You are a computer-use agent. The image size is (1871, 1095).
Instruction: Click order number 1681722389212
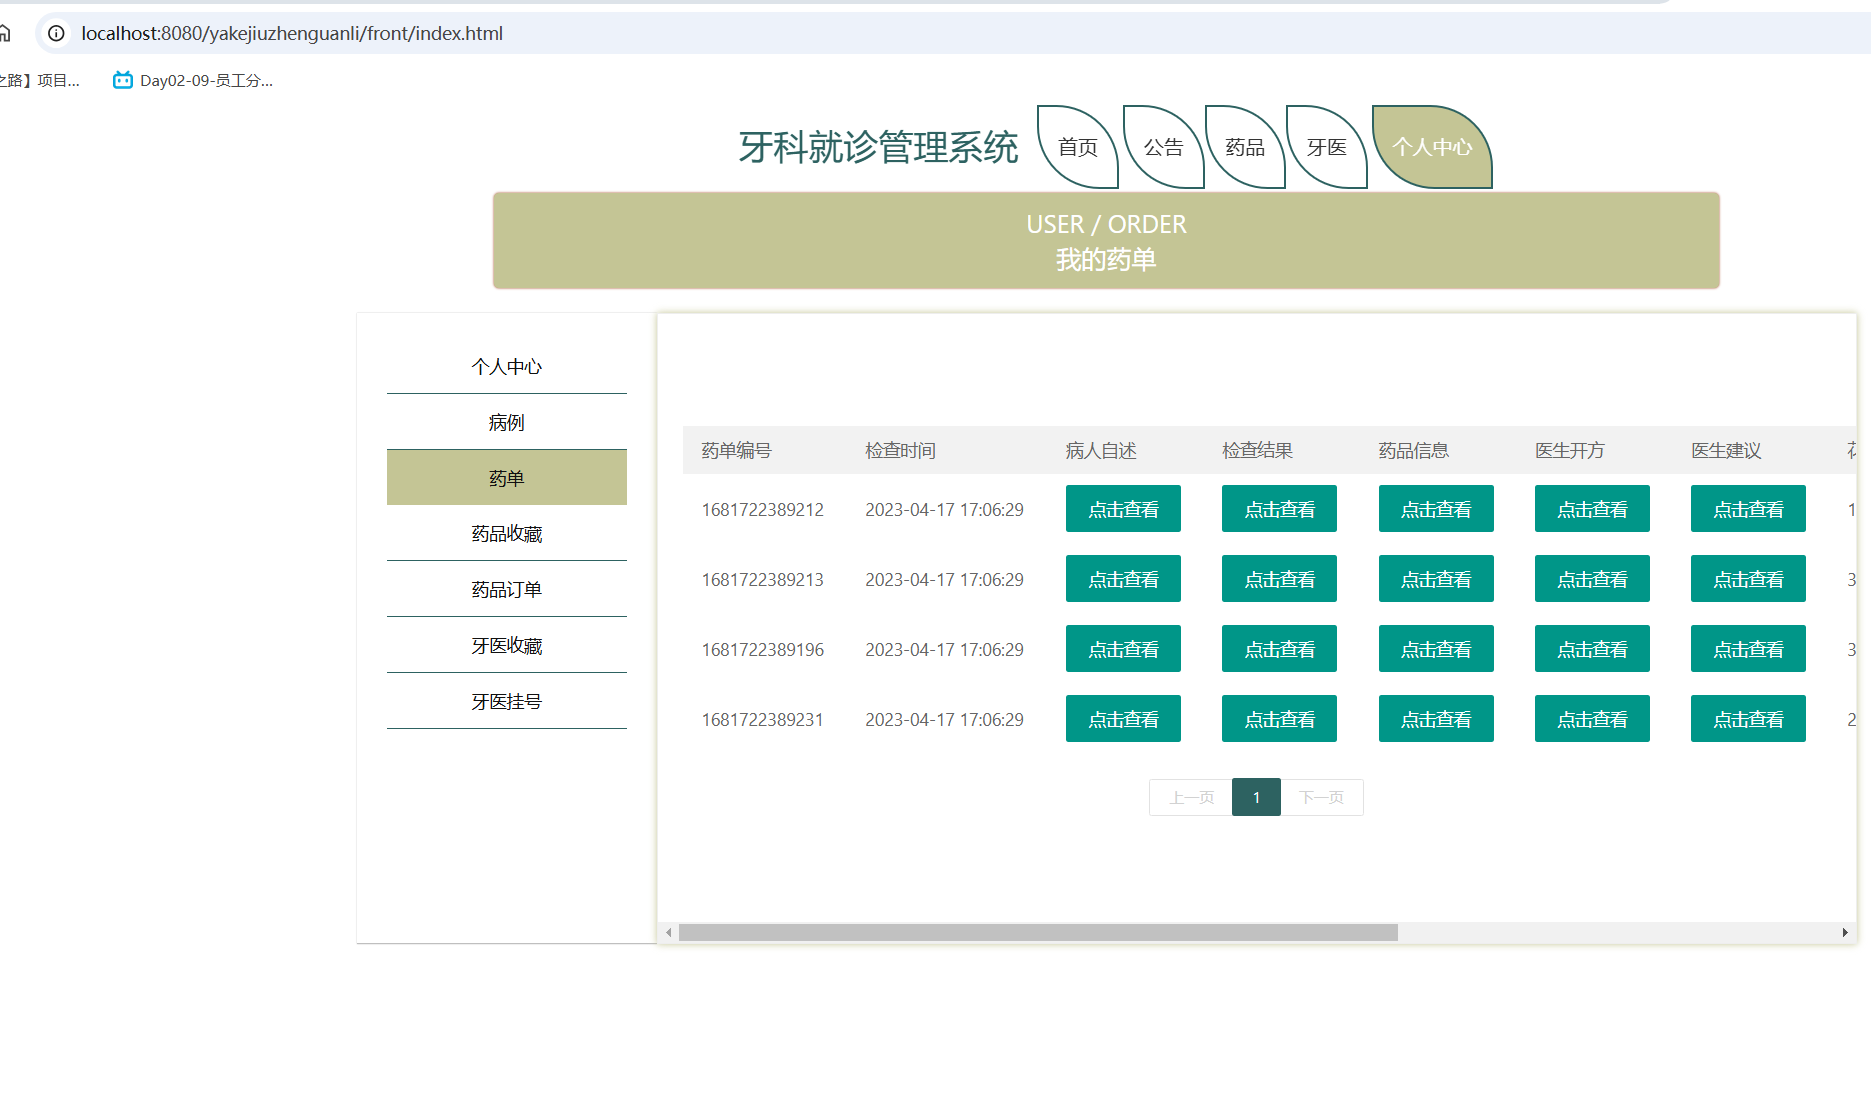tap(763, 509)
